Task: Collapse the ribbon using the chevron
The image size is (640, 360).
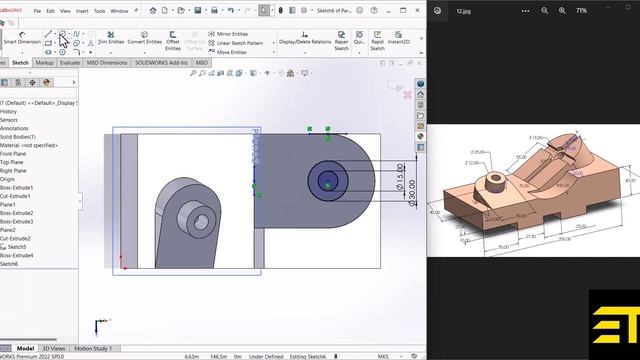Action: [x=421, y=53]
